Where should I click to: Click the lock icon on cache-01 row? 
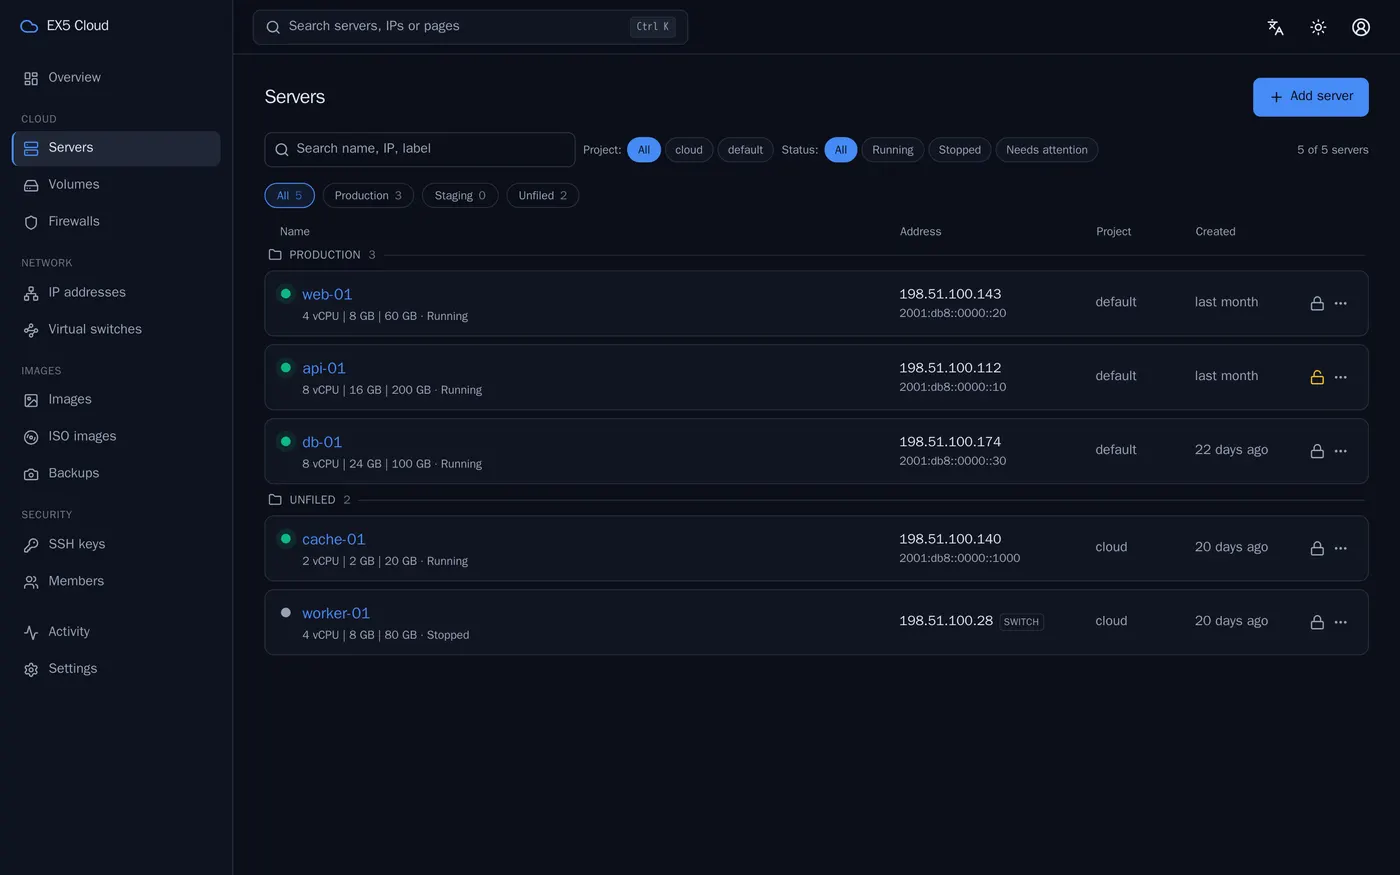point(1317,548)
